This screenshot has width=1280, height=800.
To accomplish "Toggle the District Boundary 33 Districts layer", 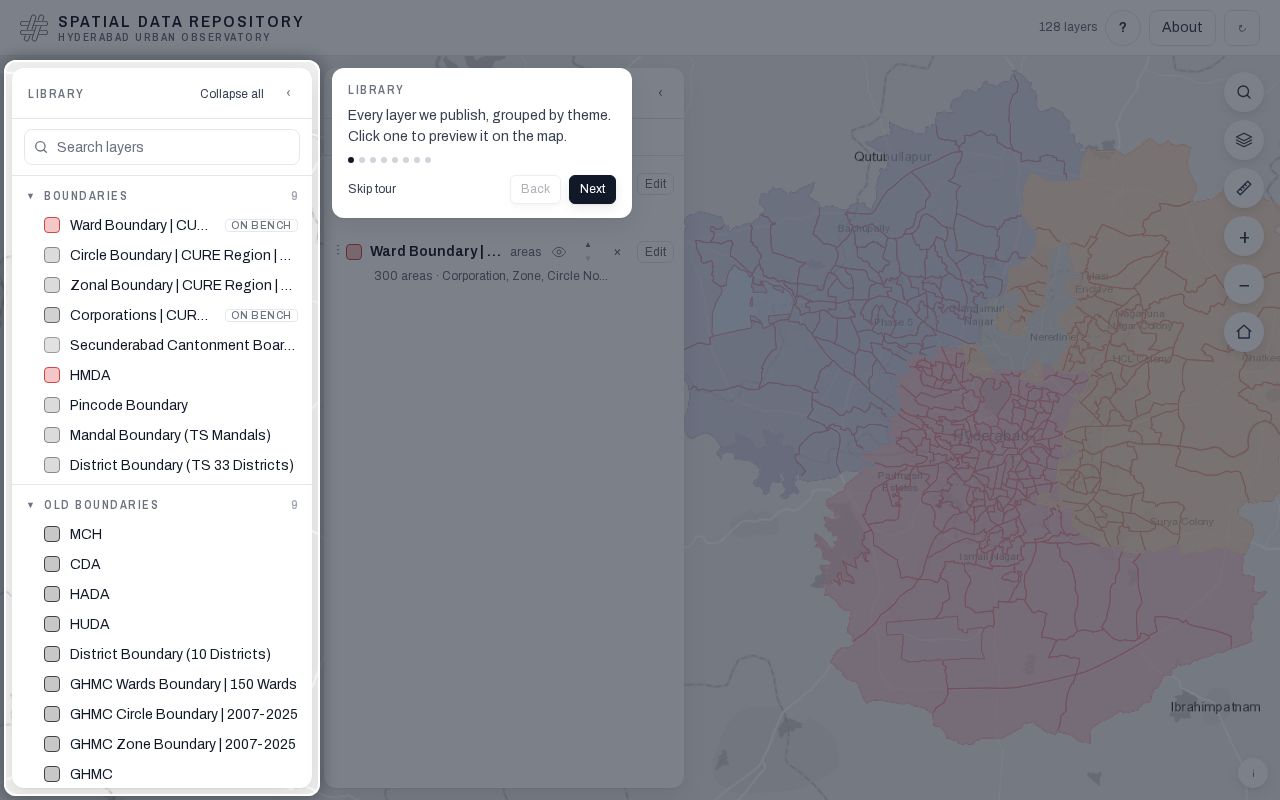I will click(52, 465).
